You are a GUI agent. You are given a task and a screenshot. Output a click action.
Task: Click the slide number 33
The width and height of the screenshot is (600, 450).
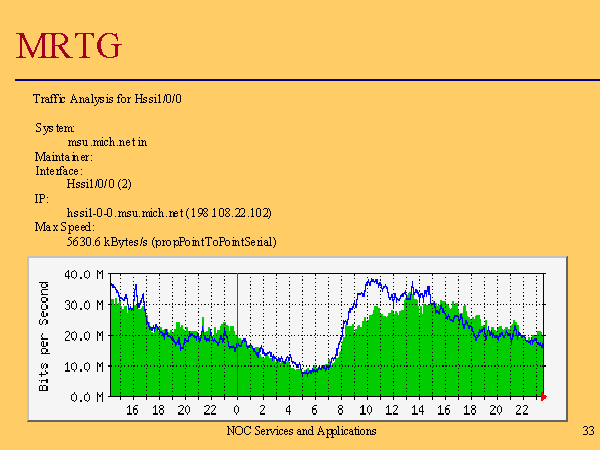click(588, 430)
